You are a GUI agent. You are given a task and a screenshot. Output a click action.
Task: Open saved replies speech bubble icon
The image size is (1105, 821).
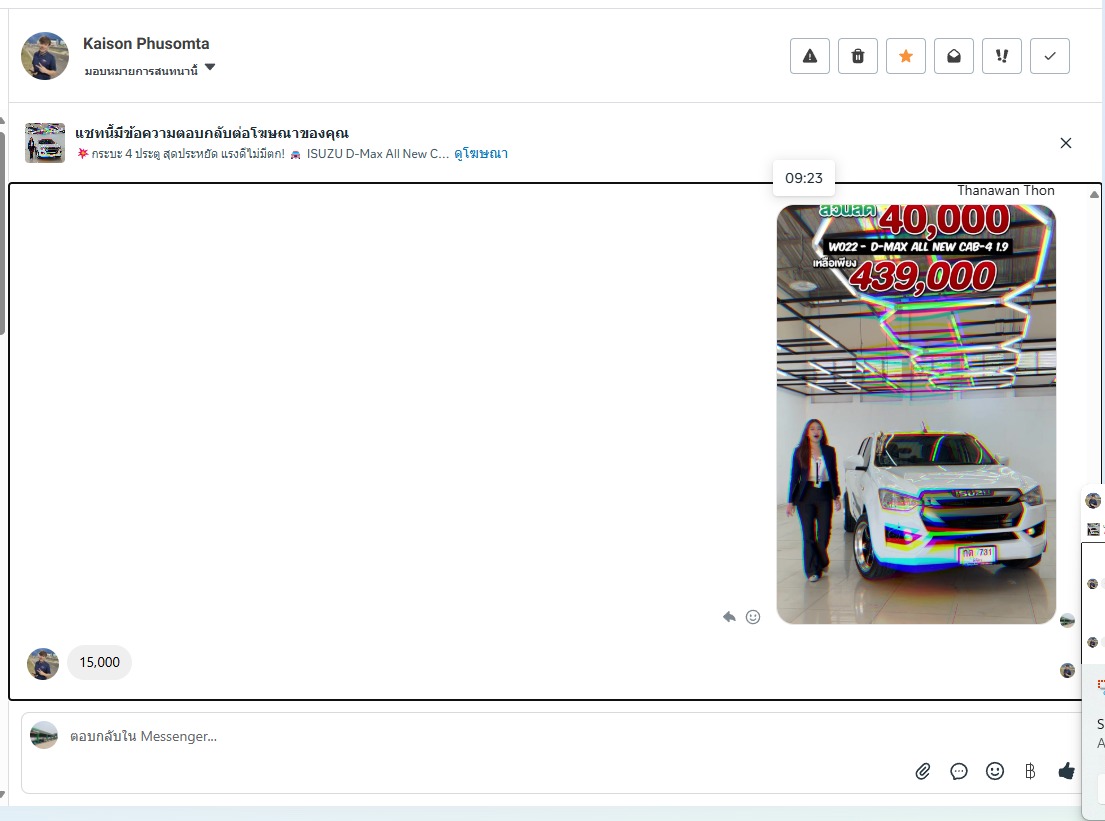click(x=958, y=771)
